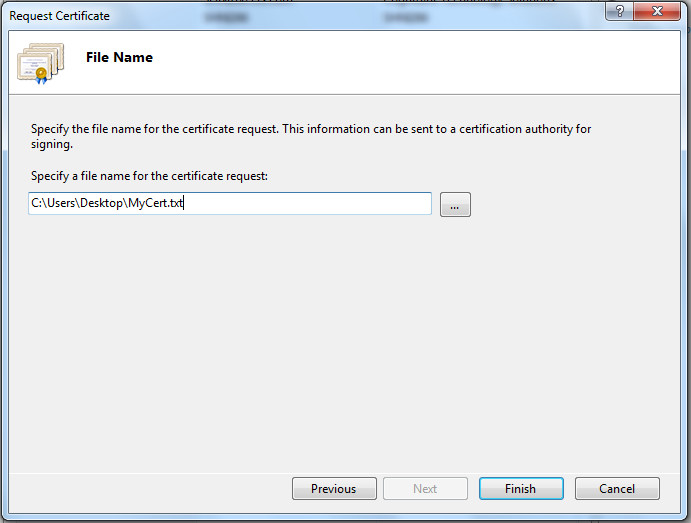This screenshot has height=523, width=691.
Task: Click the certificate icon in the header
Action: (x=41, y=62)
